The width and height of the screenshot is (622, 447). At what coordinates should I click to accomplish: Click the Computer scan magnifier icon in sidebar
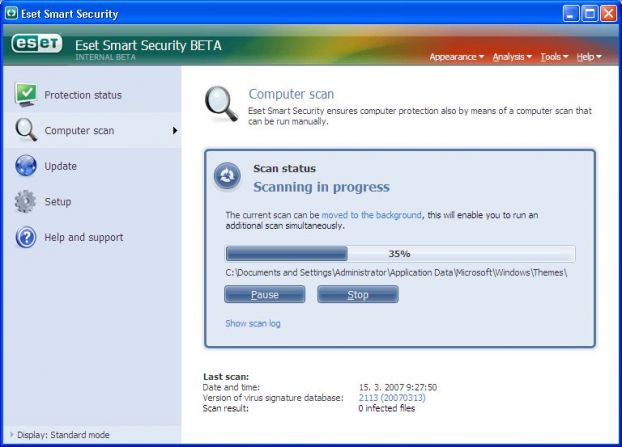point(26,131)
